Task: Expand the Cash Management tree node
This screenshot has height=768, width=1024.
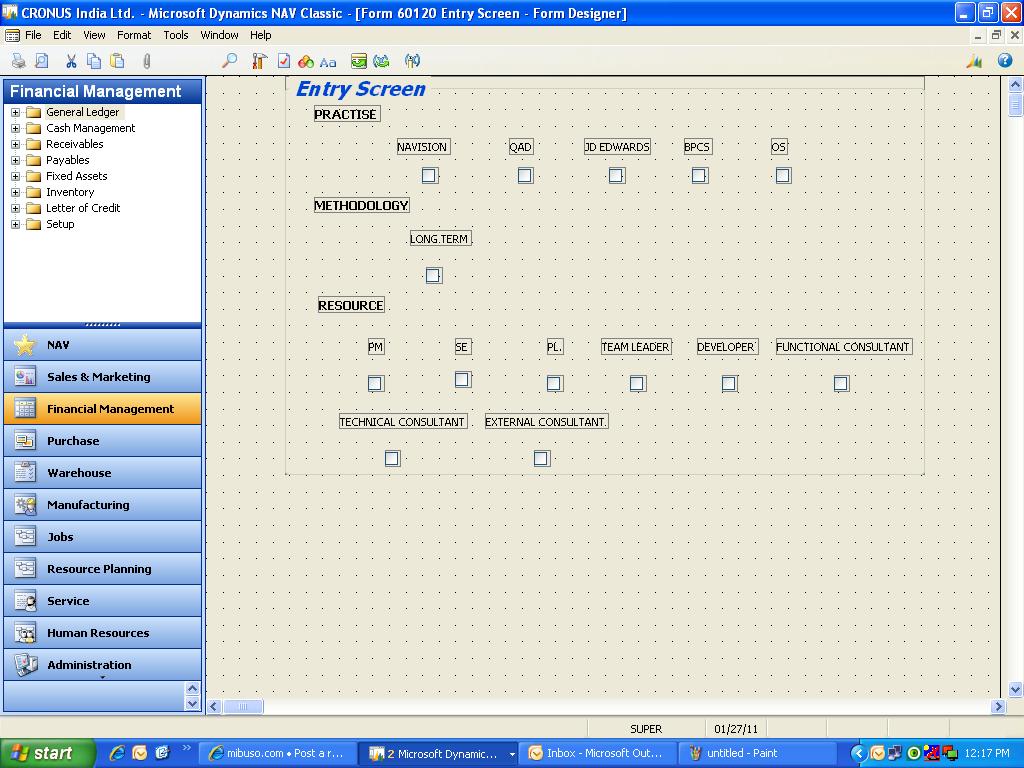Action: 16,128
